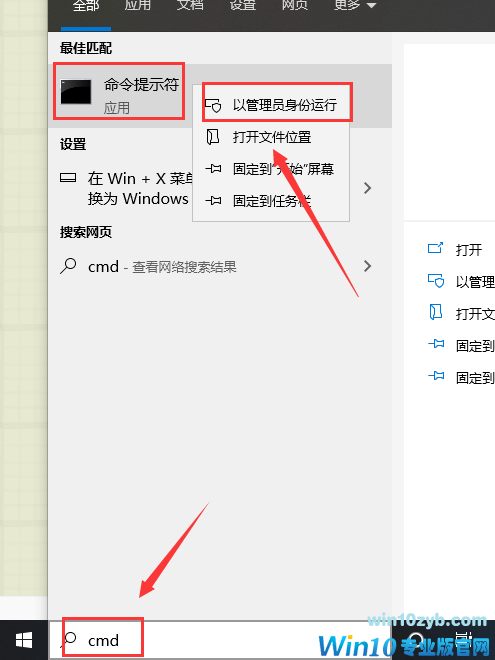Switch to the 应用 tab
Viewport: 495px width, 660px height.
[x=138, y=5]
